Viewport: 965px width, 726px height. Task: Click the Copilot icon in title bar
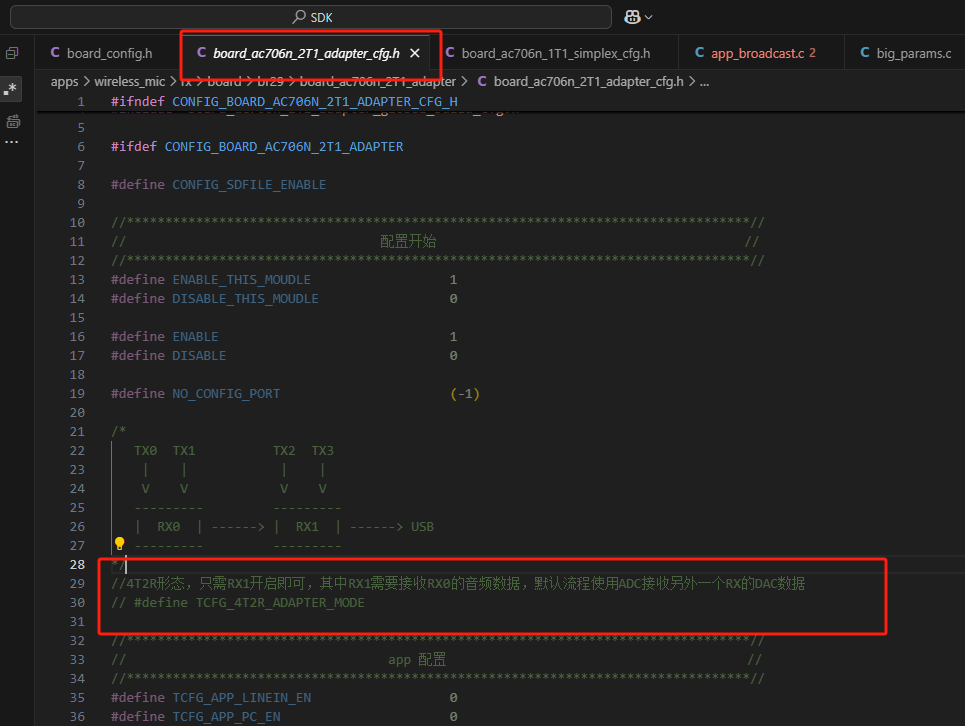click(632, 17)
